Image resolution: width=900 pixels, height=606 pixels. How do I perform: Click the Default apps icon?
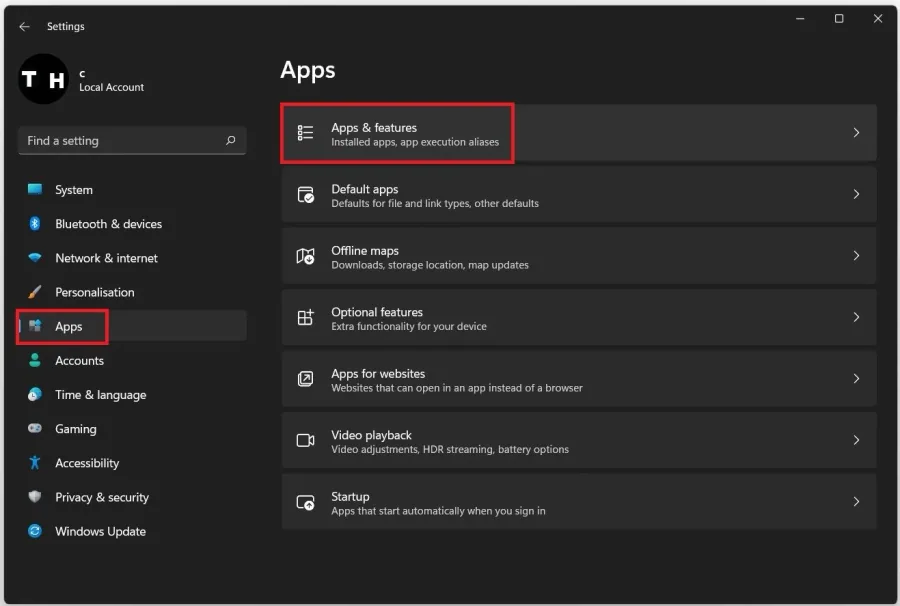coord(305,195)
